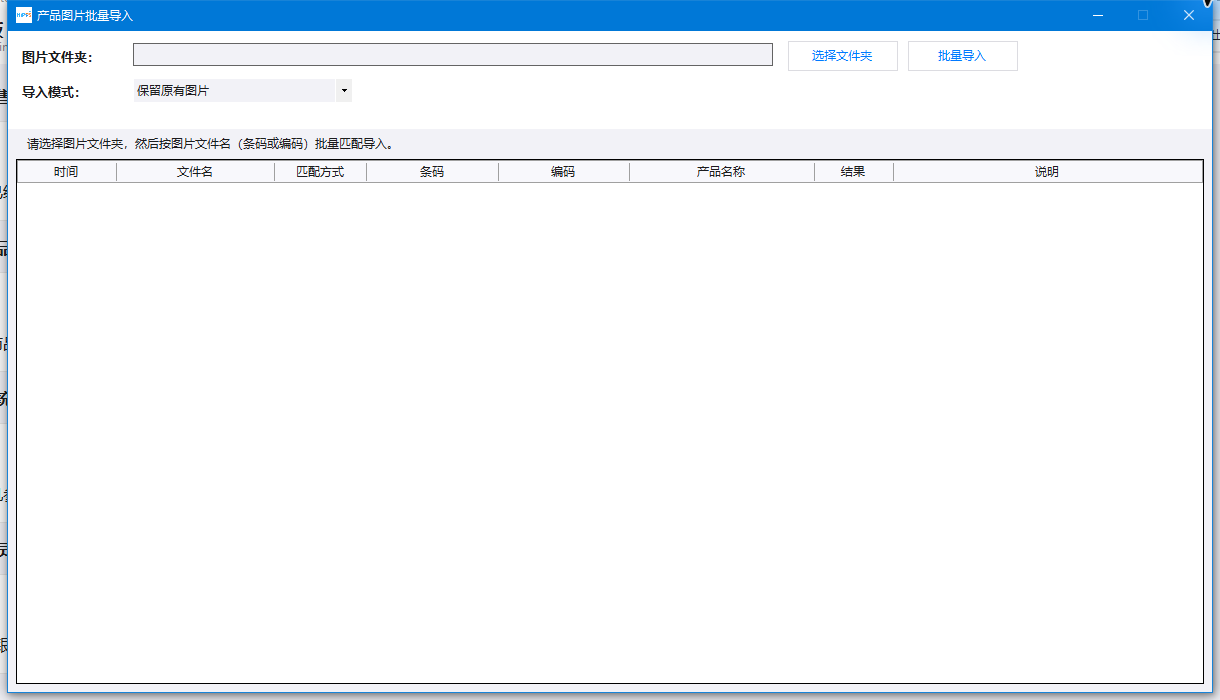Click the 编码 column header
This screenshot has height=700, width=1220.
tap(563, 172)
